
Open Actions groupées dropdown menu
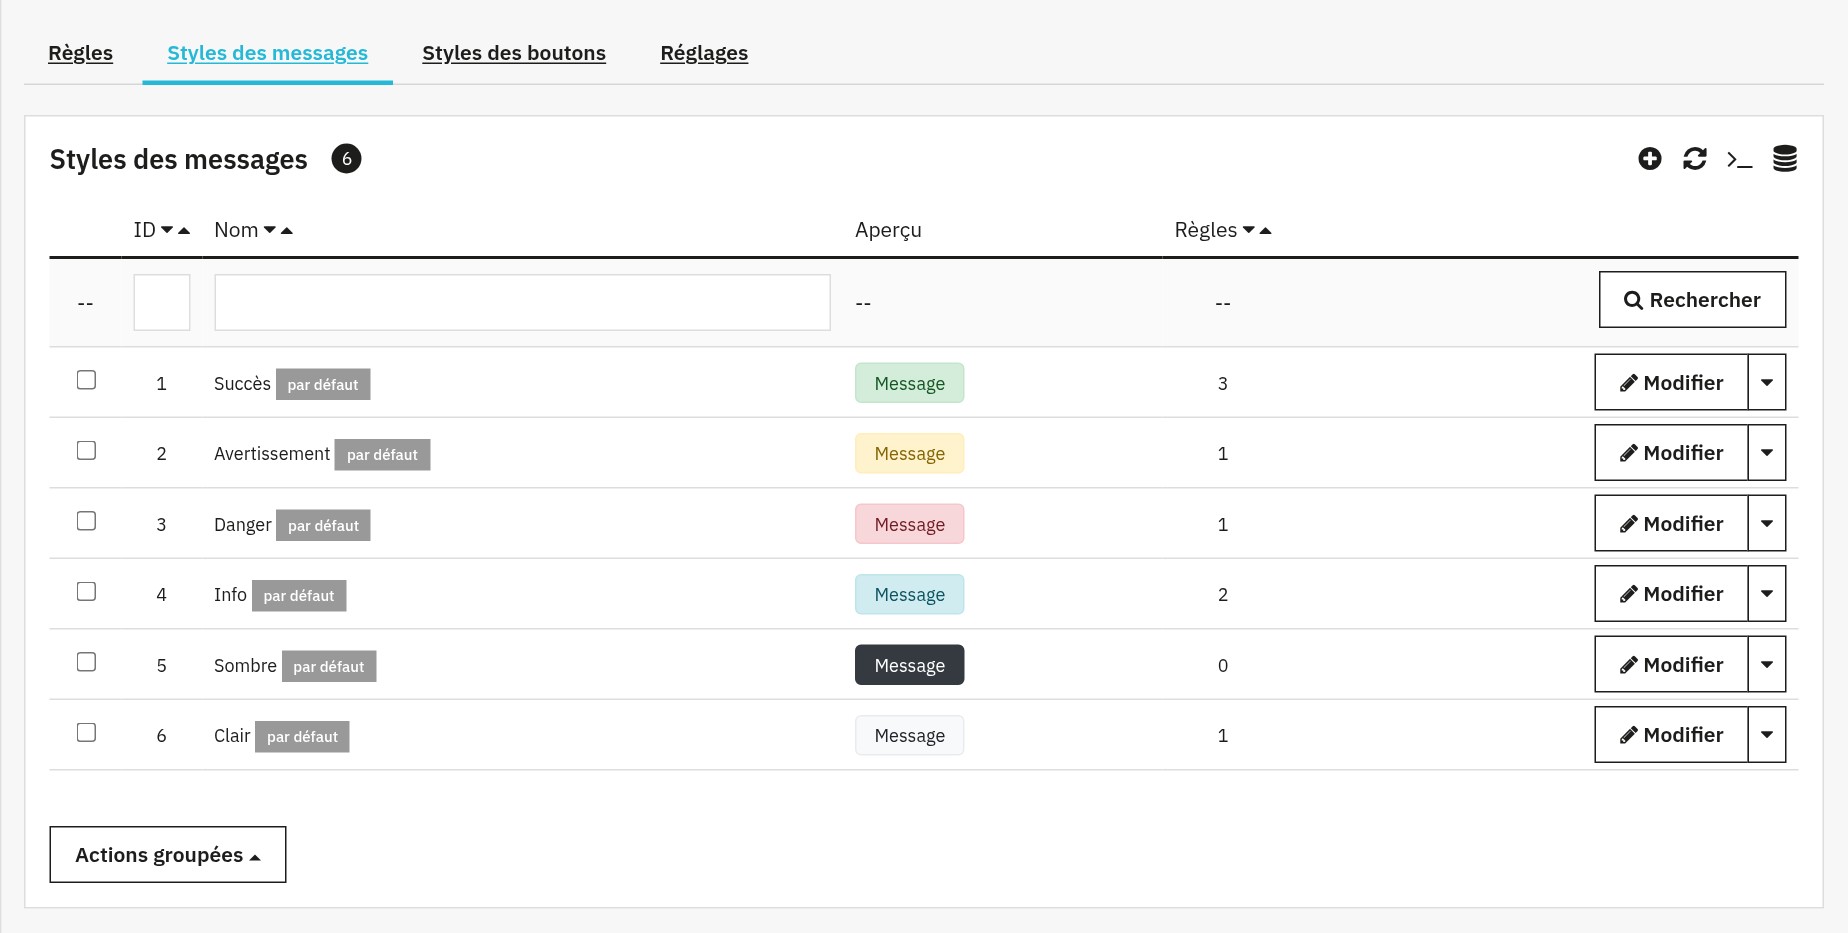click(168, 855)
